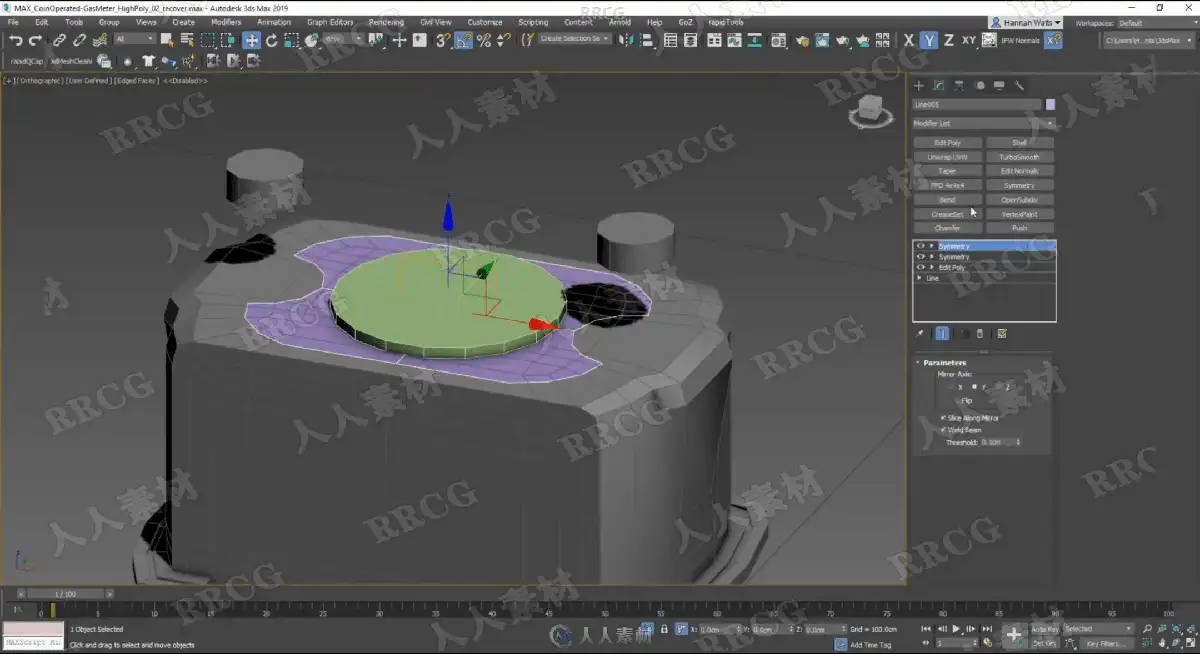Open the Hierarchy panel icon
The height and width of the screenshot is (654, 1200).
click(x=959, y=85)
